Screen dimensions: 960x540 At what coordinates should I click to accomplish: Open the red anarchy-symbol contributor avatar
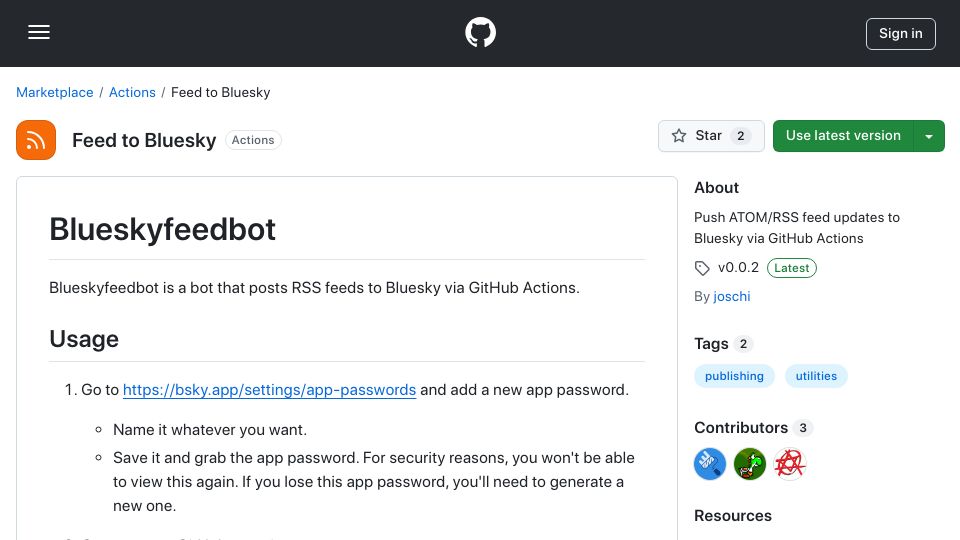790,464
